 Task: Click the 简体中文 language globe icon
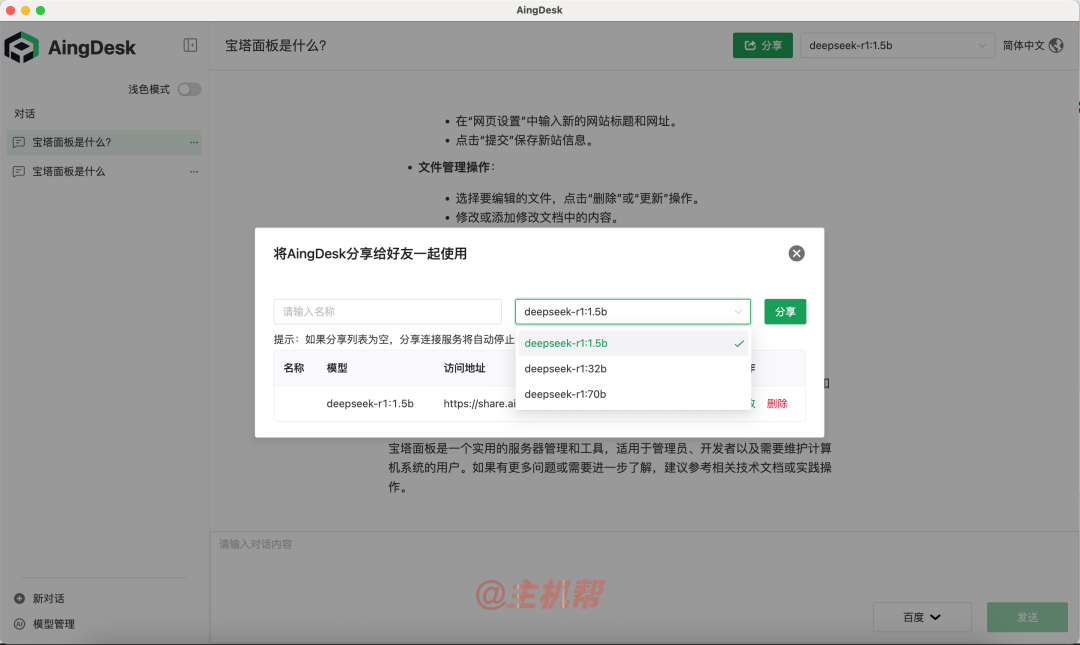(x=1056, y=45)
